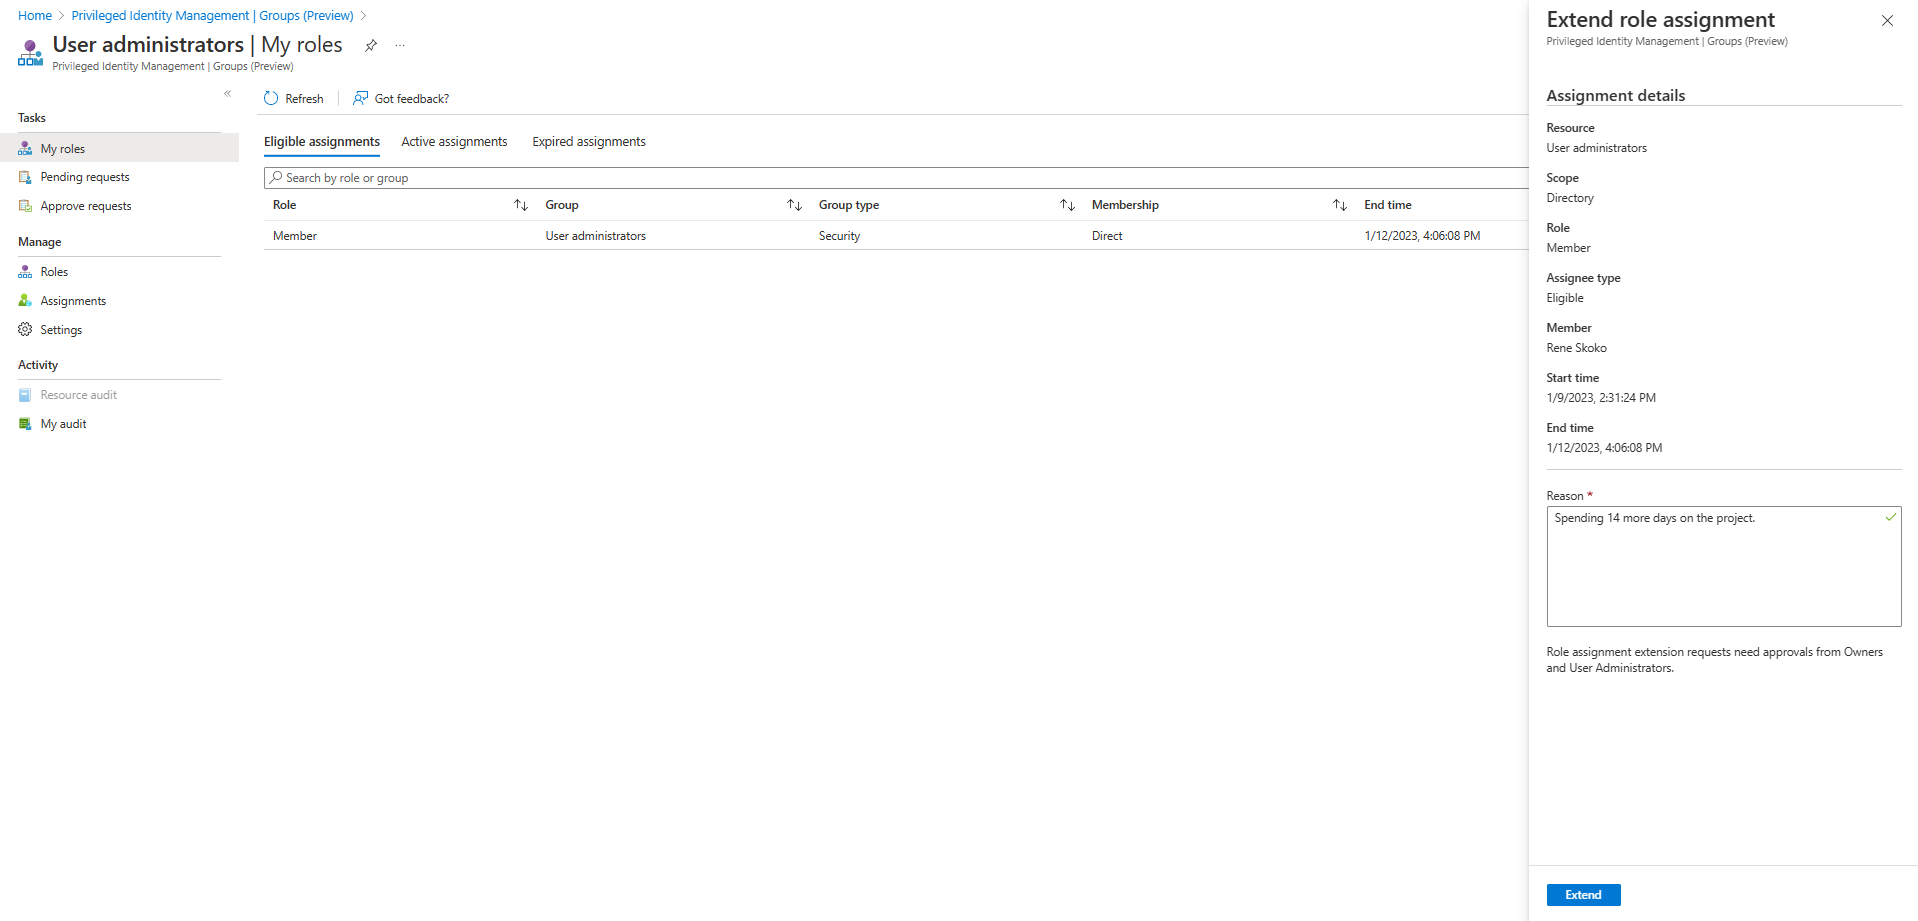Image resolution: width=1918 pixels, height=921 pixels.
Task: Click the Got feedback? link
Action: click(x=412, y=99)
